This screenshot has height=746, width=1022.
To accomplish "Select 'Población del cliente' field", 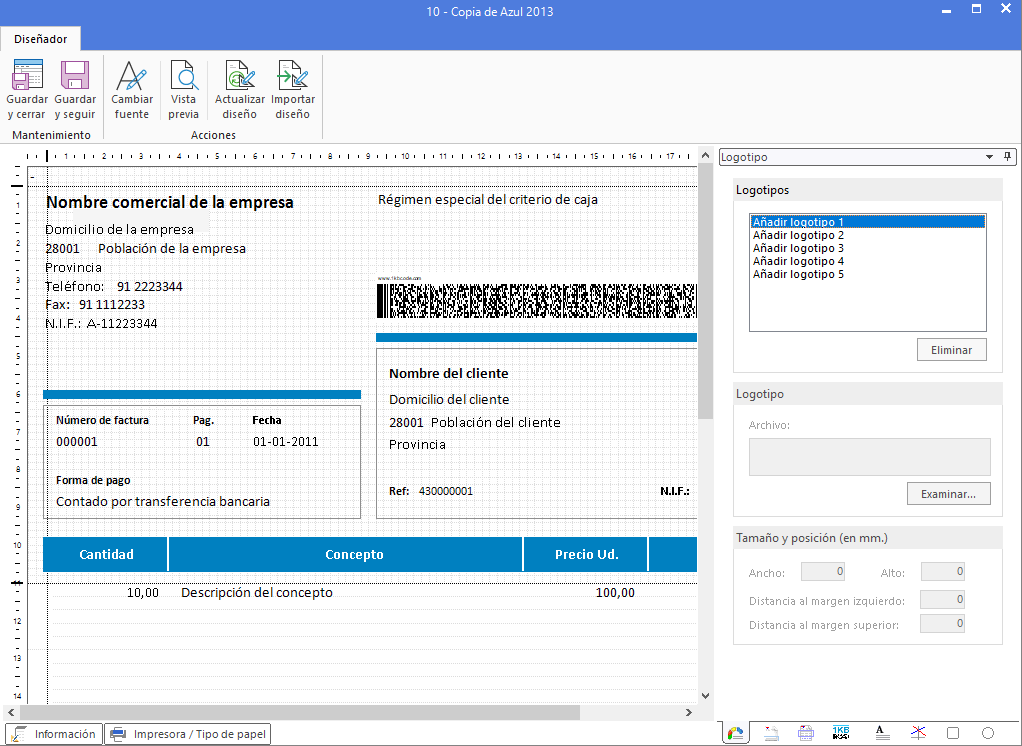I will [495, 422].
